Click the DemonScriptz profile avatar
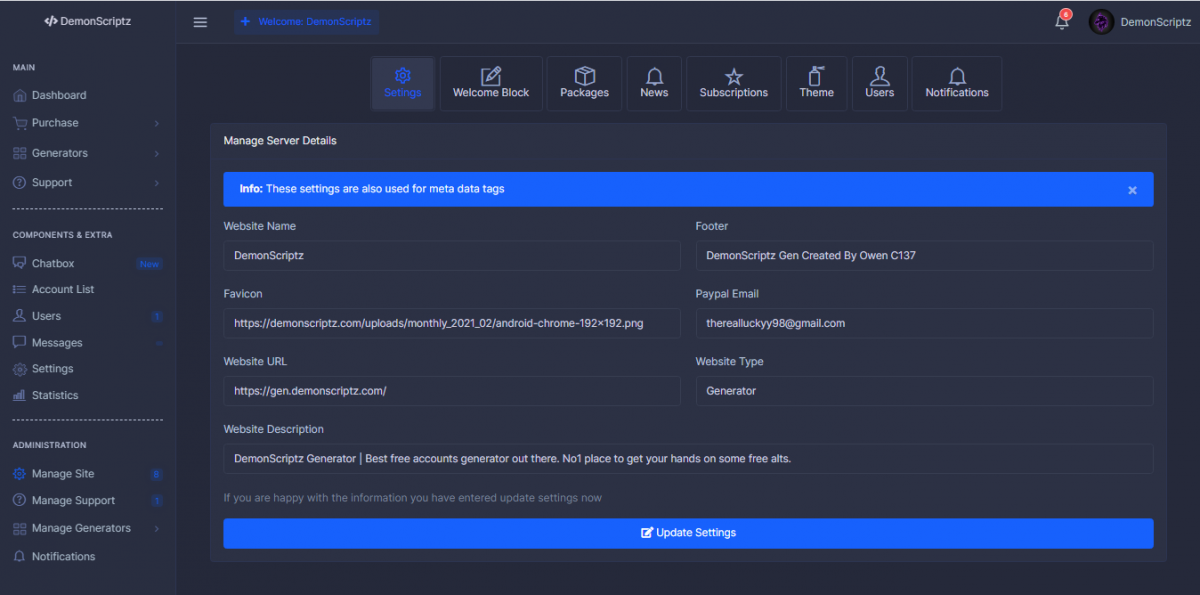Image resolution: width=1200 pixels, height=595 pixels. pyautogui.click(x=1101, y=22)
